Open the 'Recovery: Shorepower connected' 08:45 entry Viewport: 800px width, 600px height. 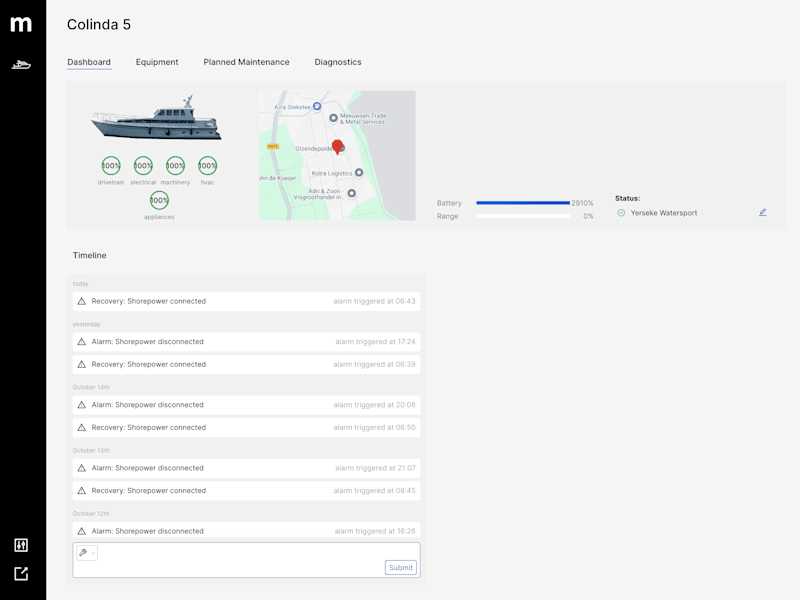coord(246,490)
